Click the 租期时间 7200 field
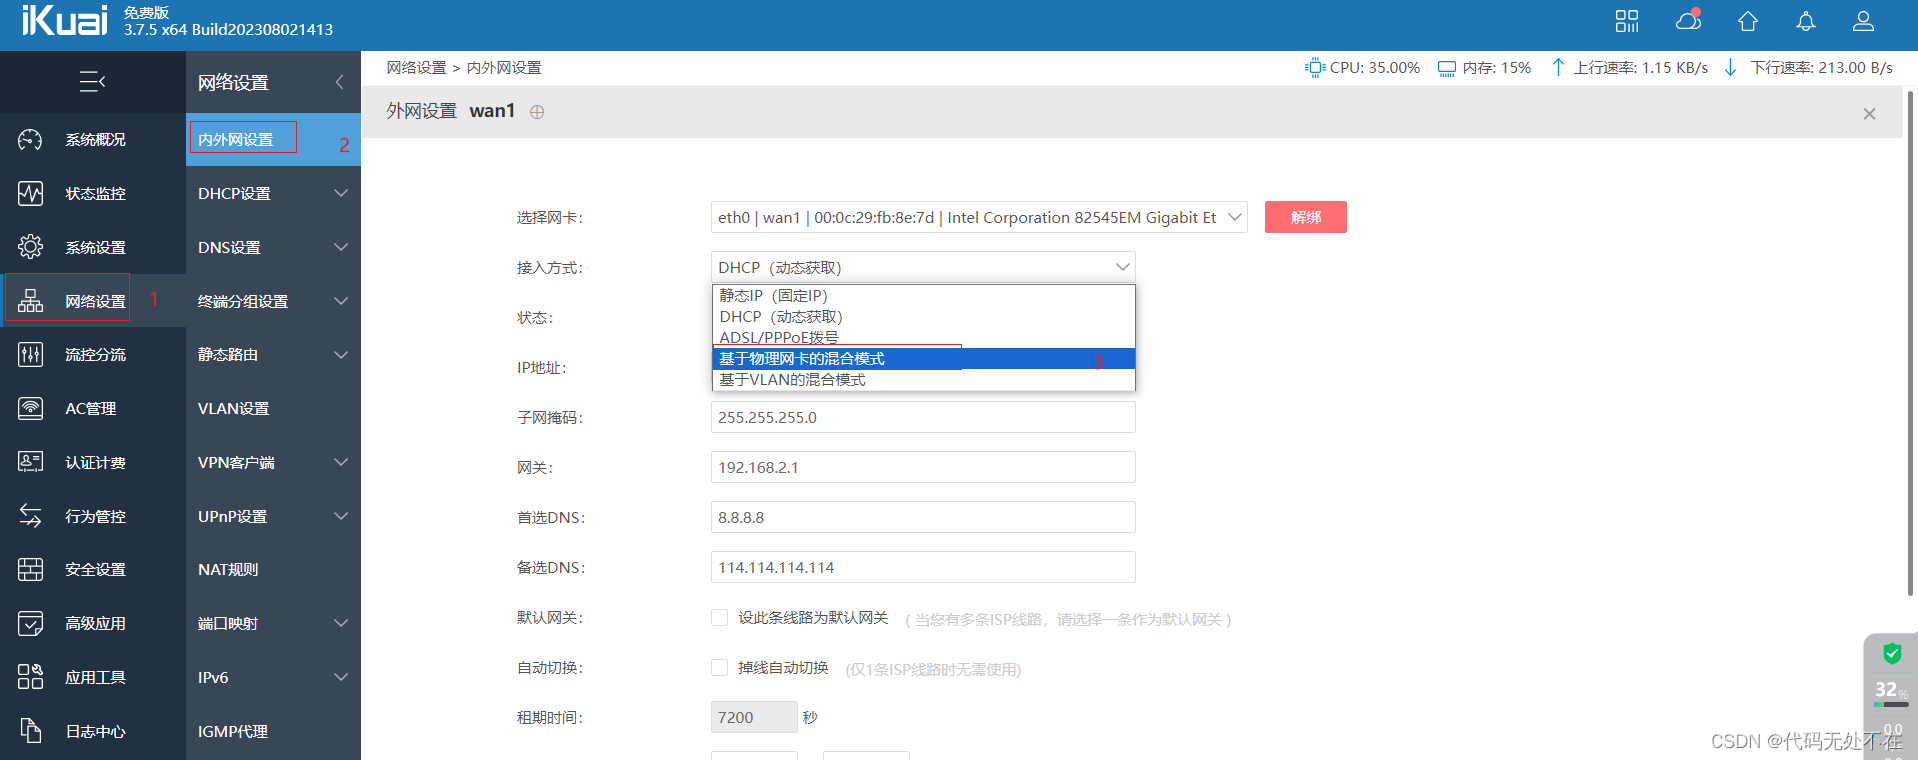The width and height of the screenshot is (1918, 760). pos(754,717)
